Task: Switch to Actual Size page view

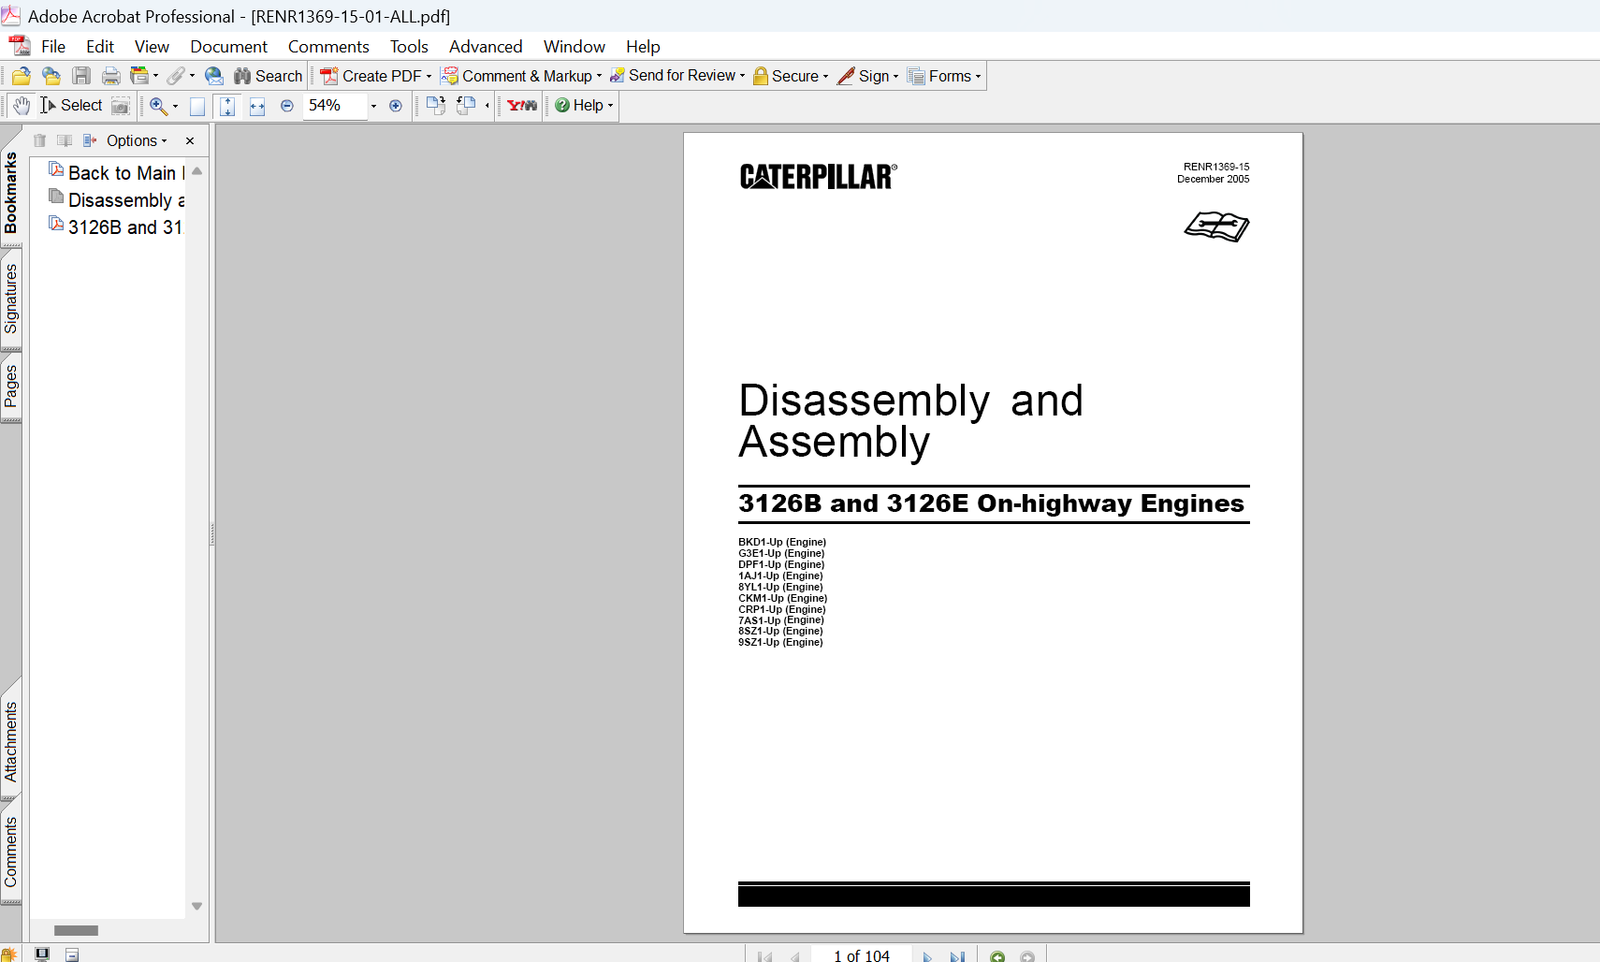Action: click(x=197, y=106)
